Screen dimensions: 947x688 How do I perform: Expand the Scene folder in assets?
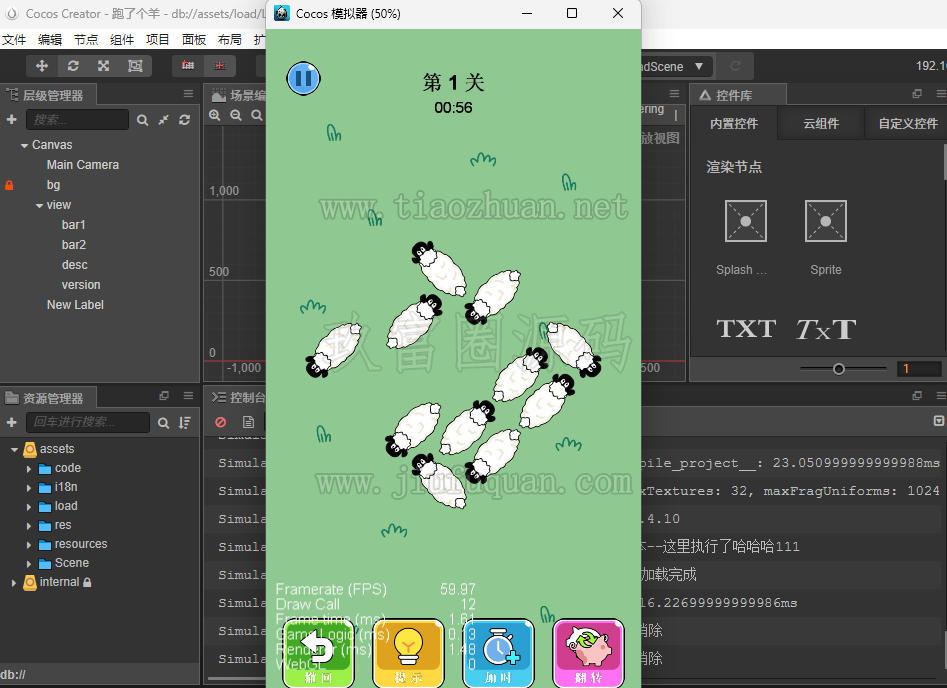29,564
